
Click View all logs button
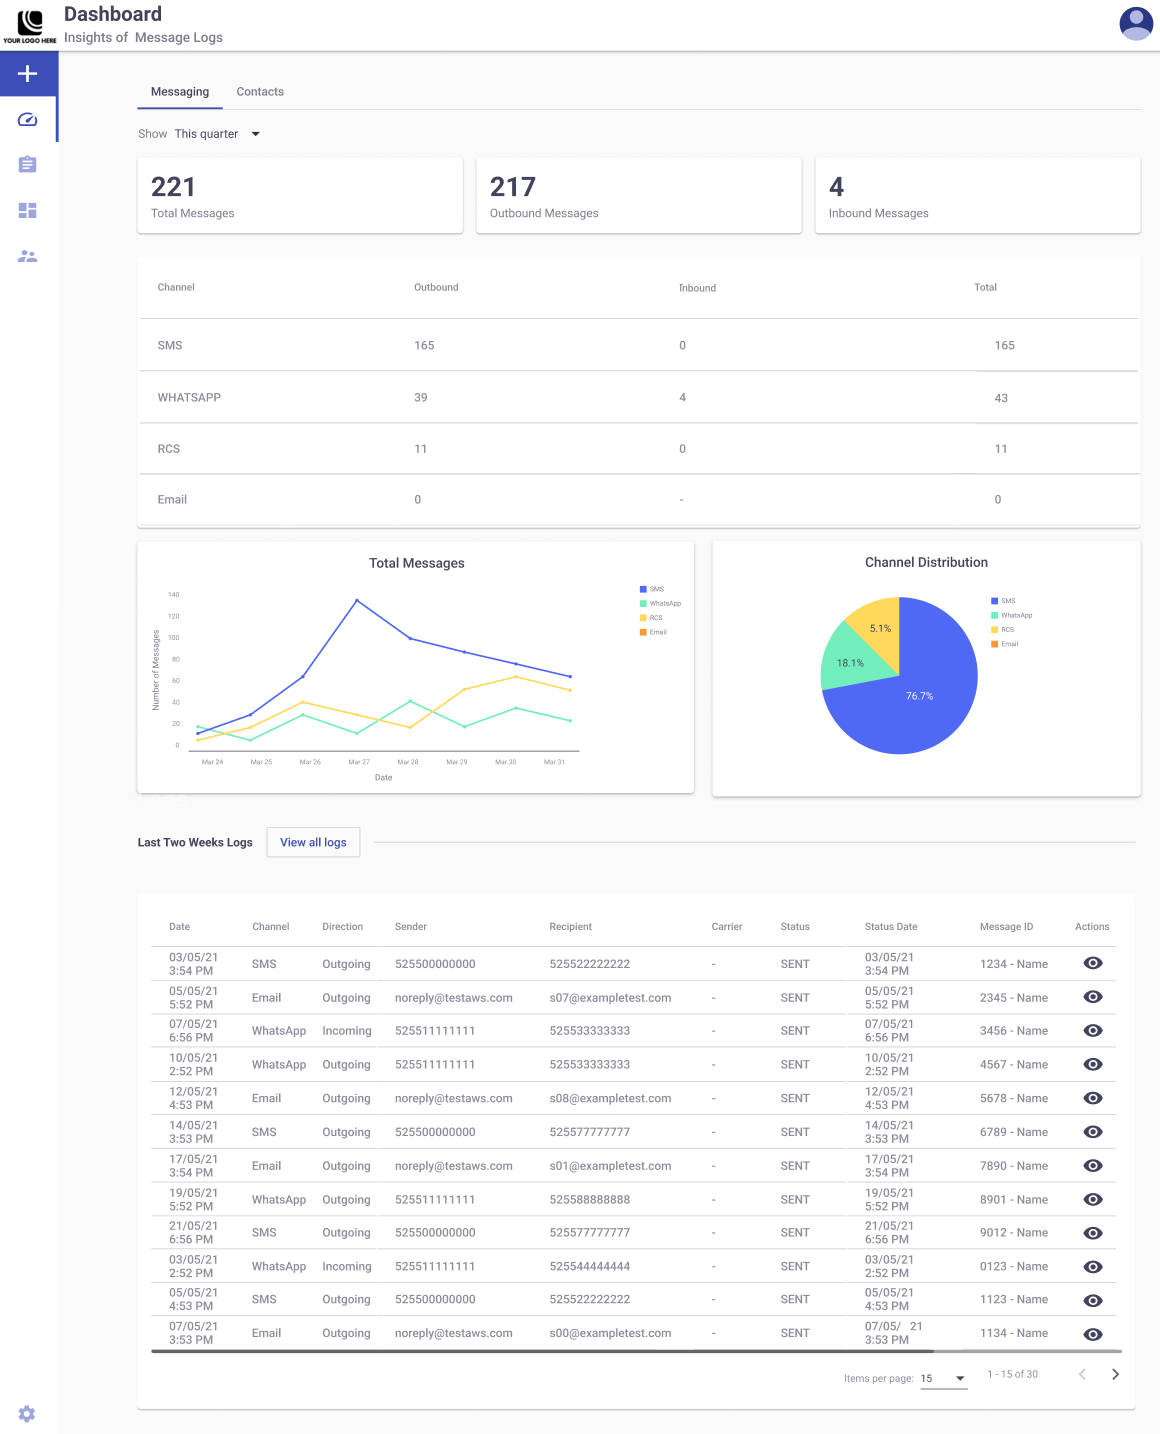313,842
